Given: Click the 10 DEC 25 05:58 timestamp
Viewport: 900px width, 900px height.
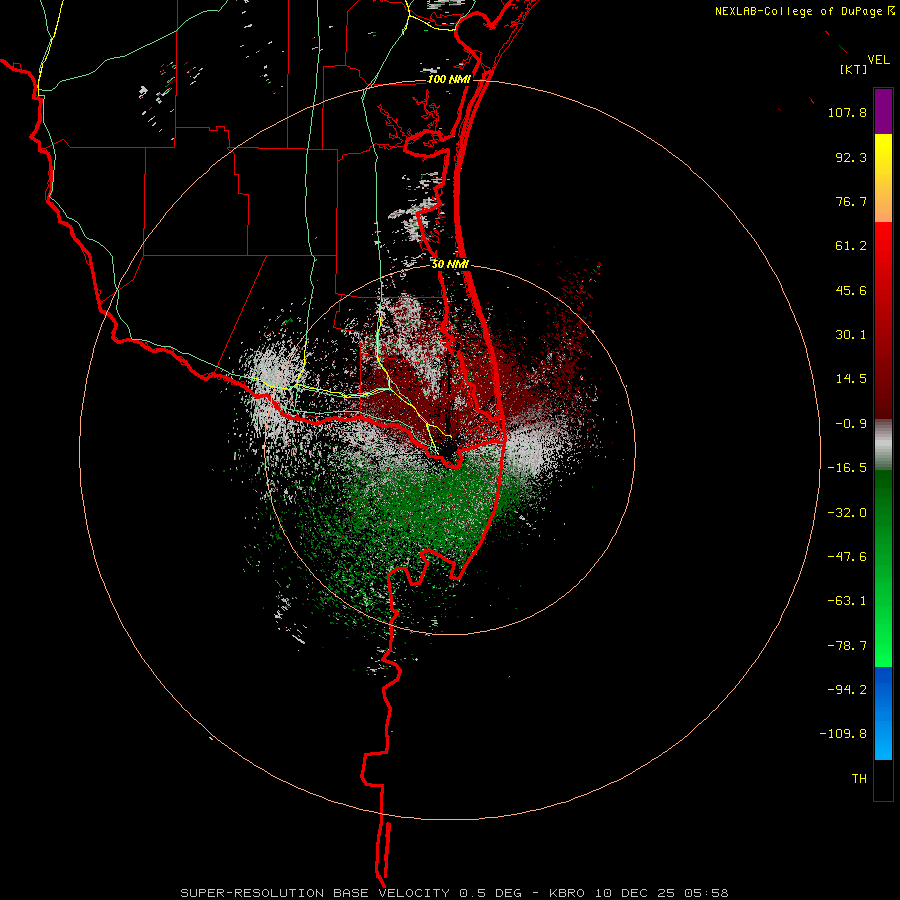Looking at the screenshot, I should click(x=661, y=893).
